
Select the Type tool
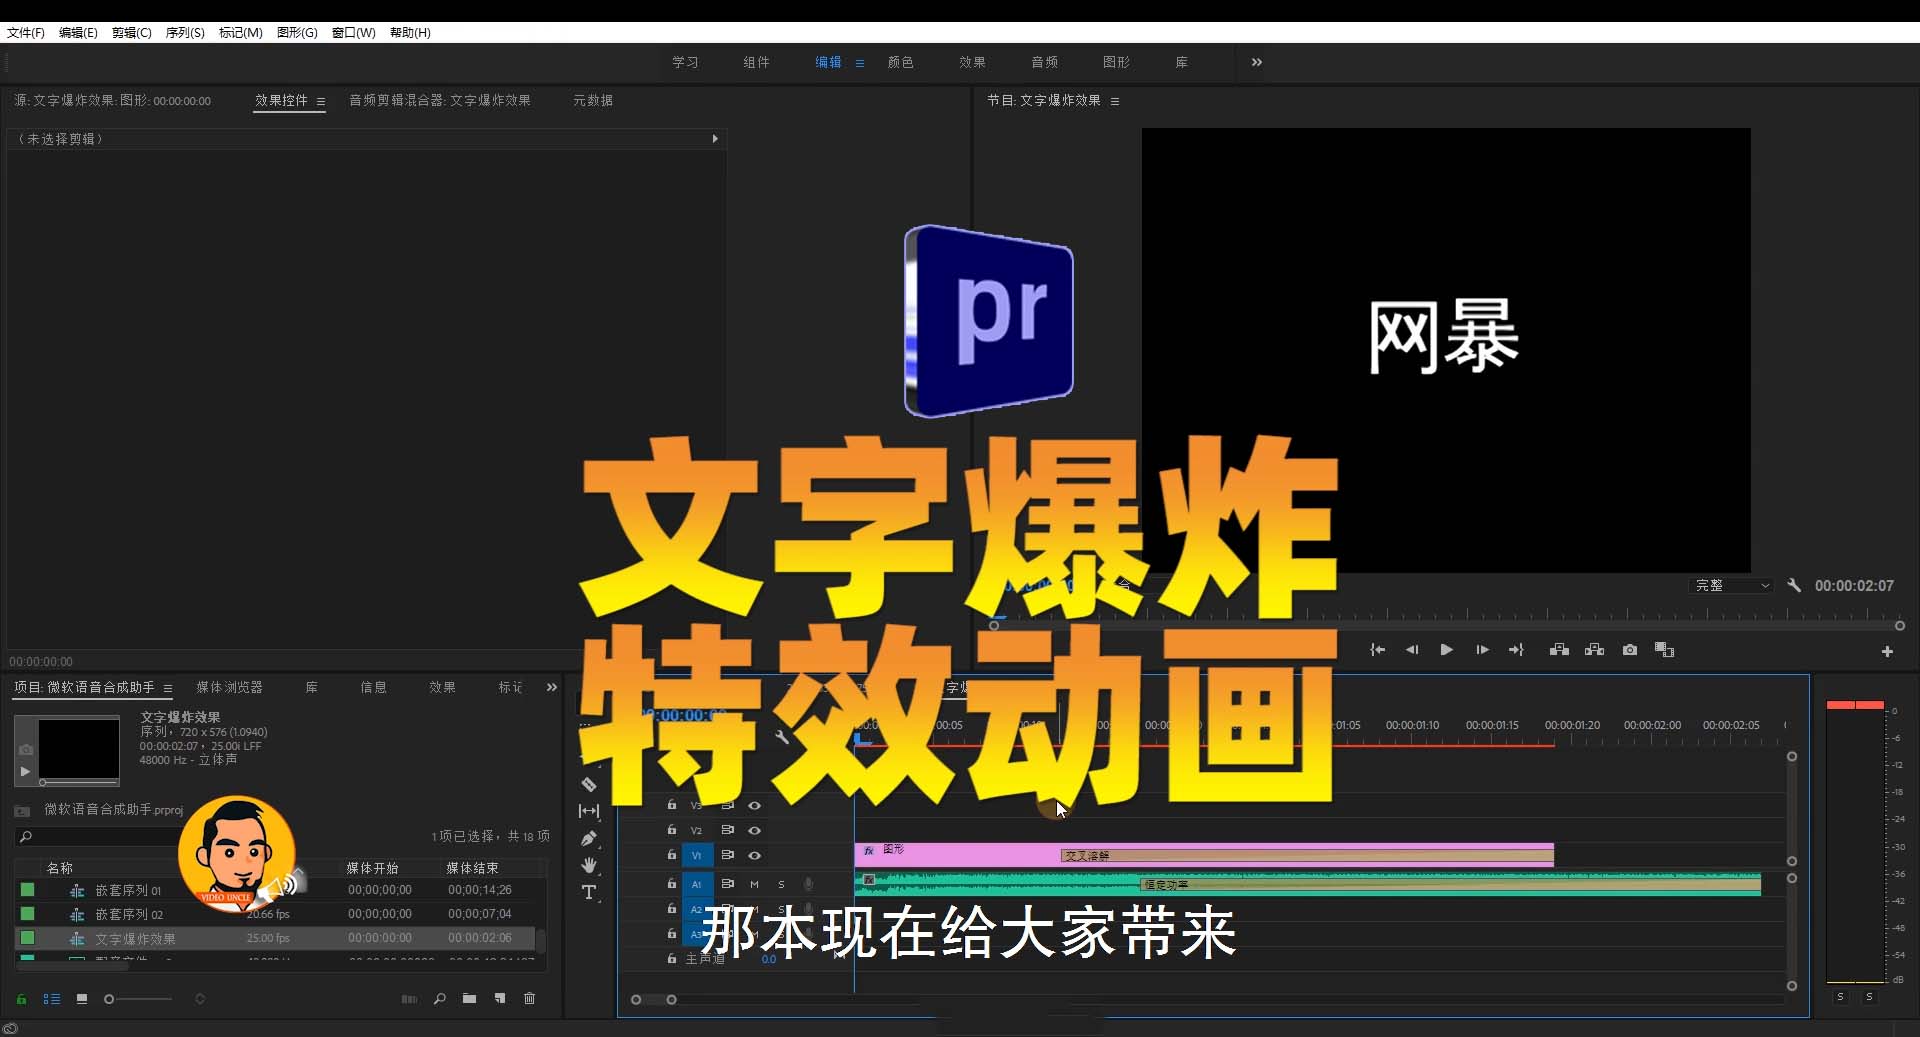(589, 892)
